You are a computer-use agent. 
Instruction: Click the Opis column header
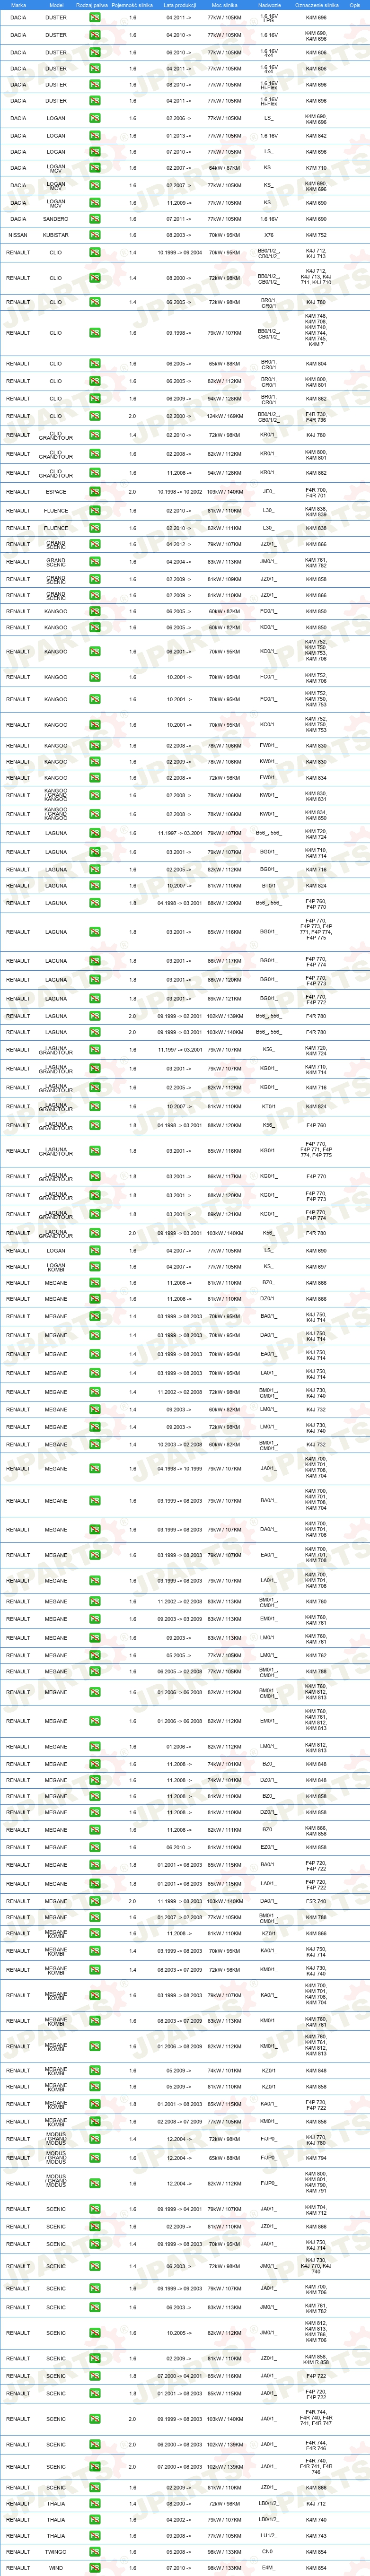tap(355, 5)
